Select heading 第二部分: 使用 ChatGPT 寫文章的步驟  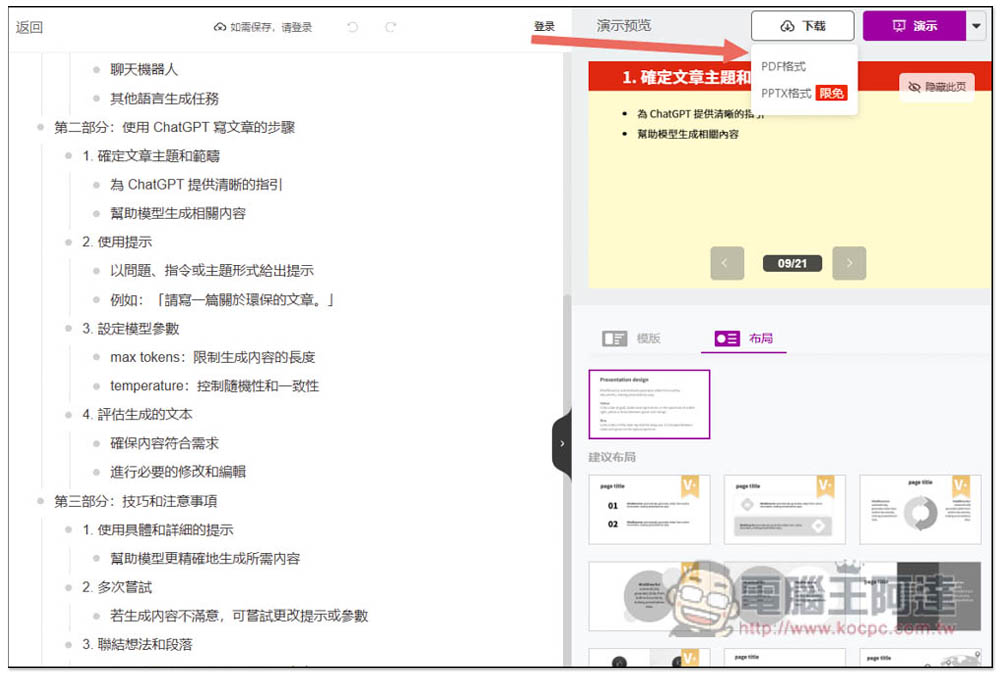[x=174, y=127]
